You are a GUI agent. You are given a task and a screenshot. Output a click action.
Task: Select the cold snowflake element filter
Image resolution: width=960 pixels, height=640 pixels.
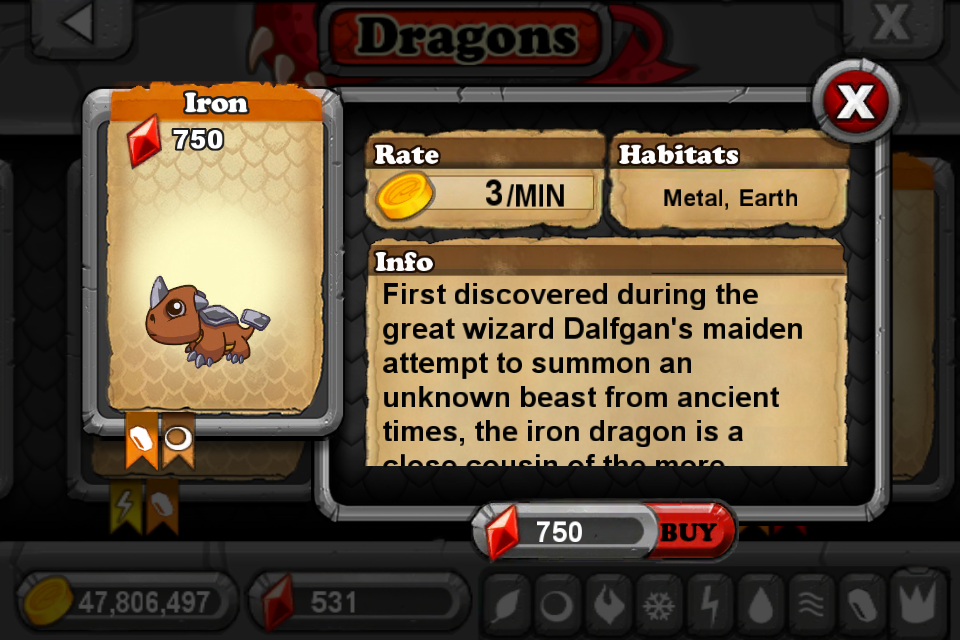(658, 605)
